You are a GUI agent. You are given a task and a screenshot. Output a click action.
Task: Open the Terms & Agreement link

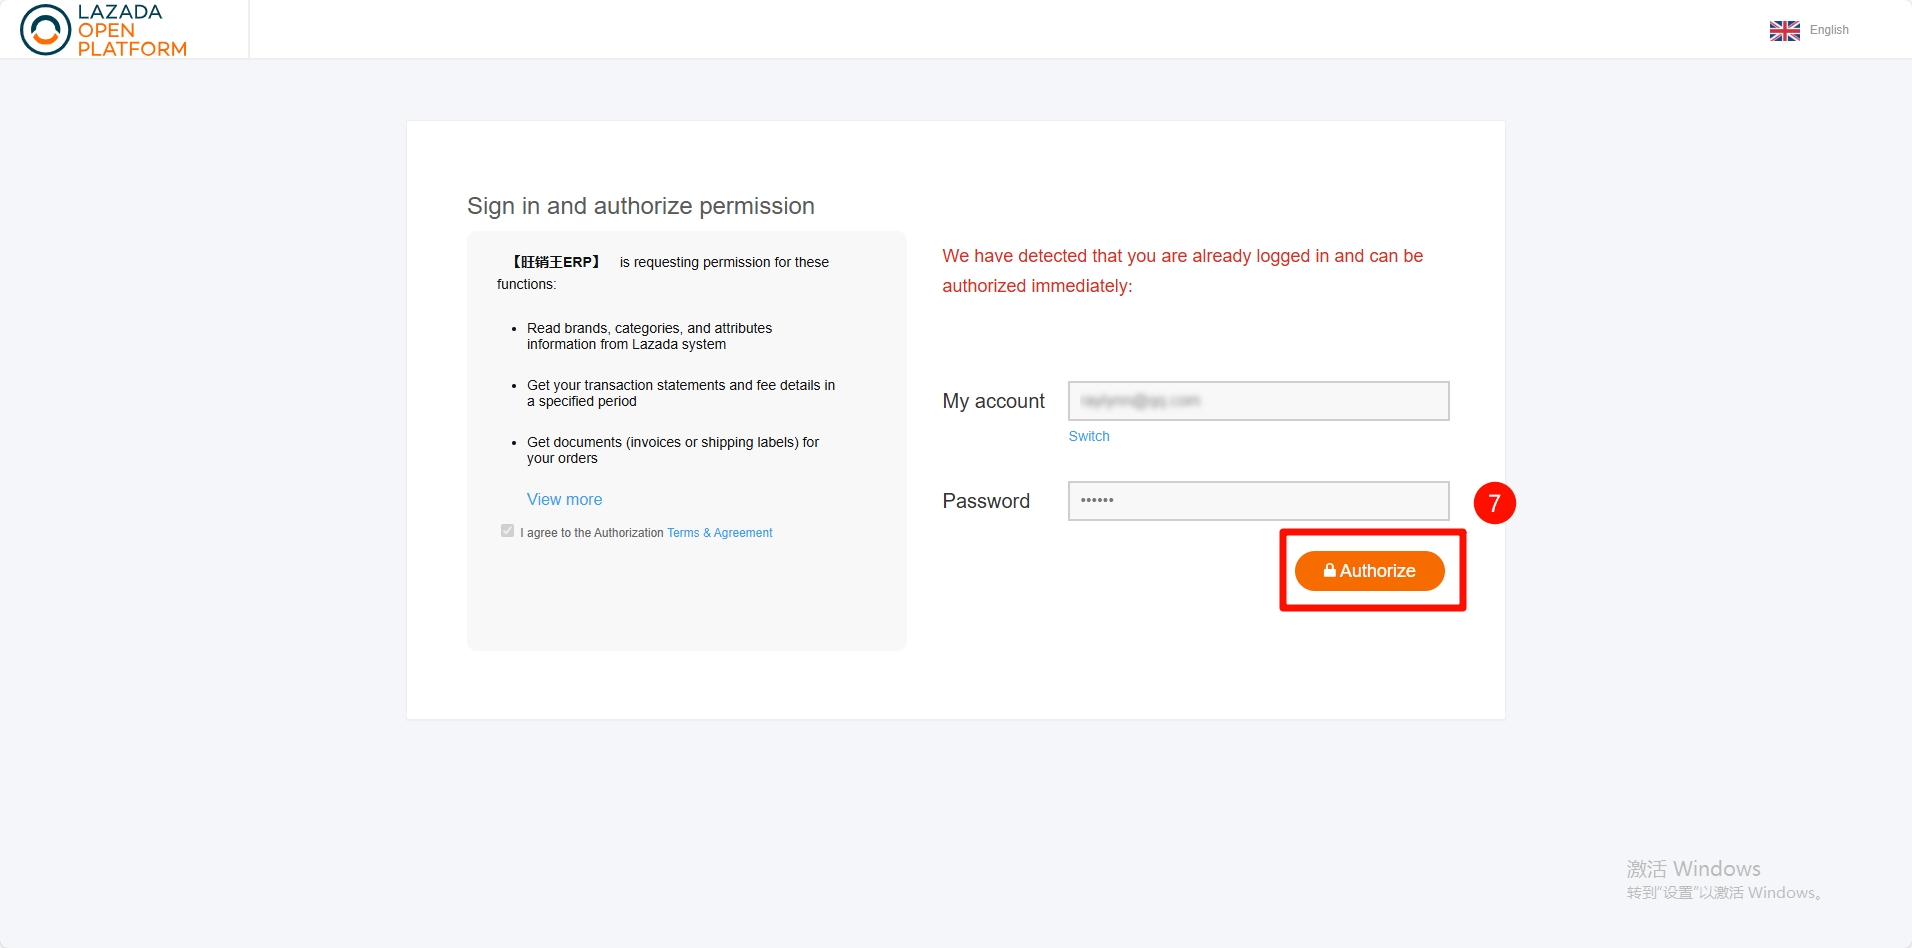coord(719,533)
